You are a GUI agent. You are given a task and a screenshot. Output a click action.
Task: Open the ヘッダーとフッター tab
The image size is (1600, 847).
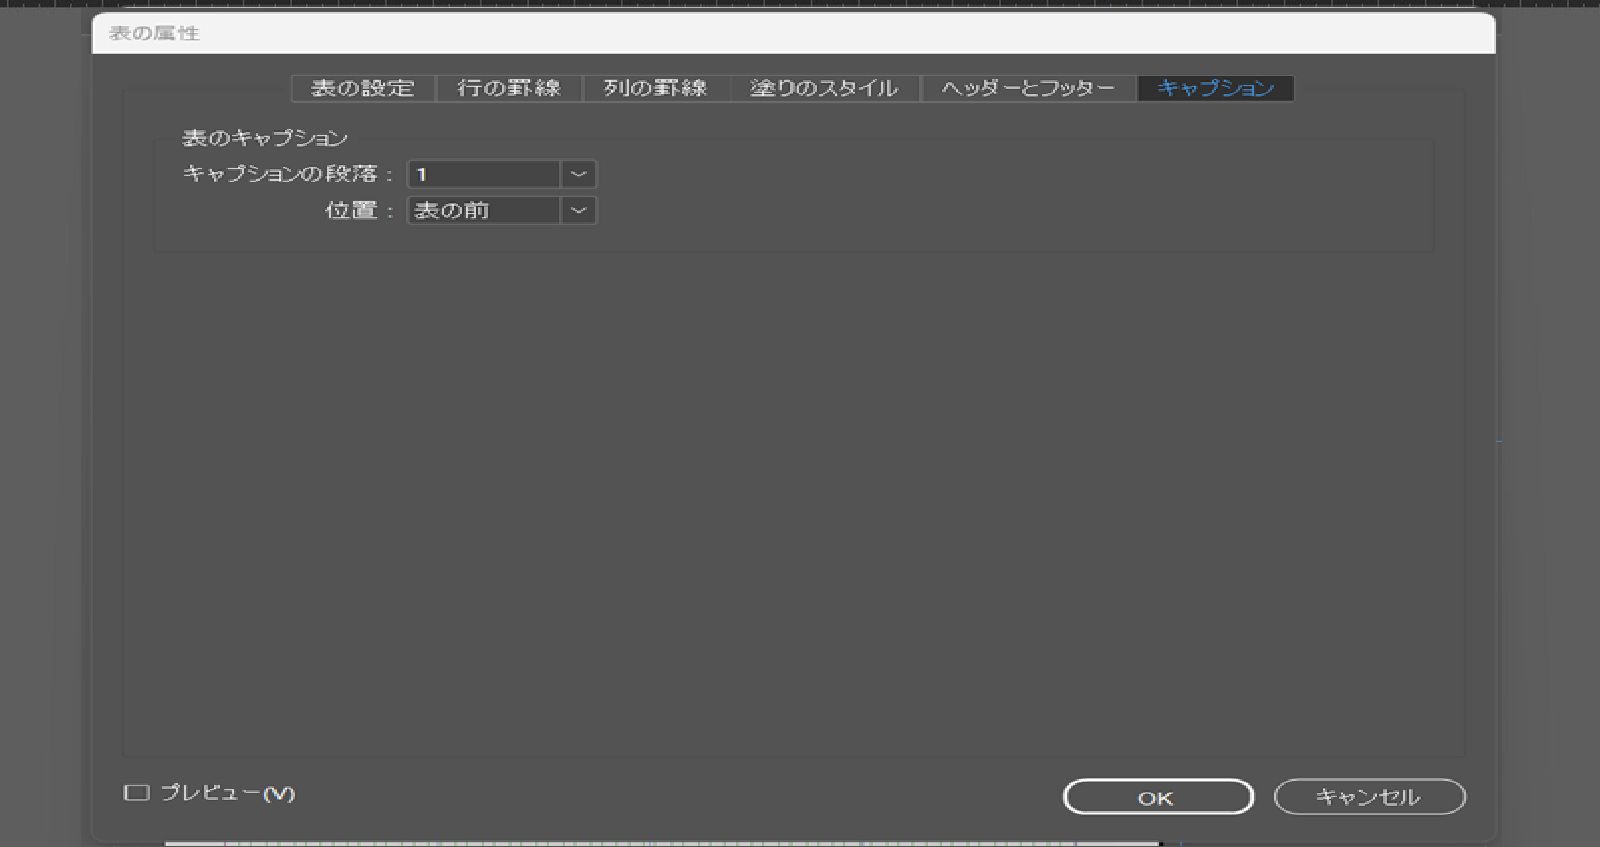1028,88
